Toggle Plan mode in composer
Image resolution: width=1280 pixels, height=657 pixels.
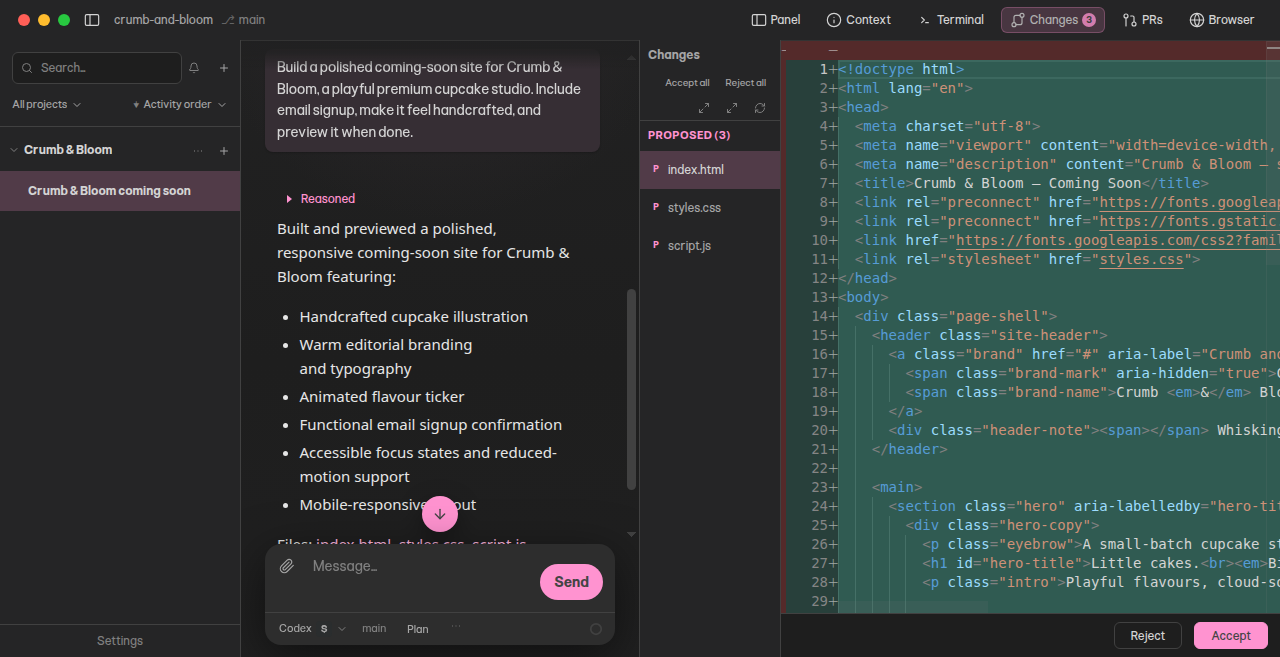pyautogui.click(x=418, y=629)
